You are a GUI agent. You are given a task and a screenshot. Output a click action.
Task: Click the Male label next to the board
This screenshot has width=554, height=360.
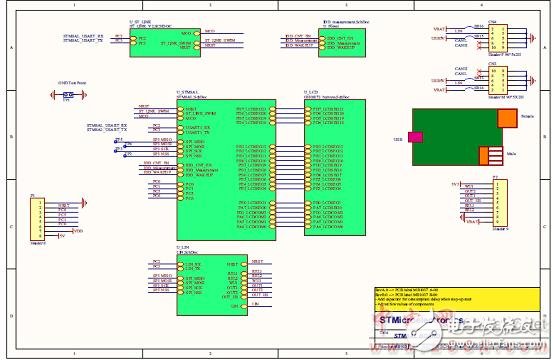coord(511,154)
